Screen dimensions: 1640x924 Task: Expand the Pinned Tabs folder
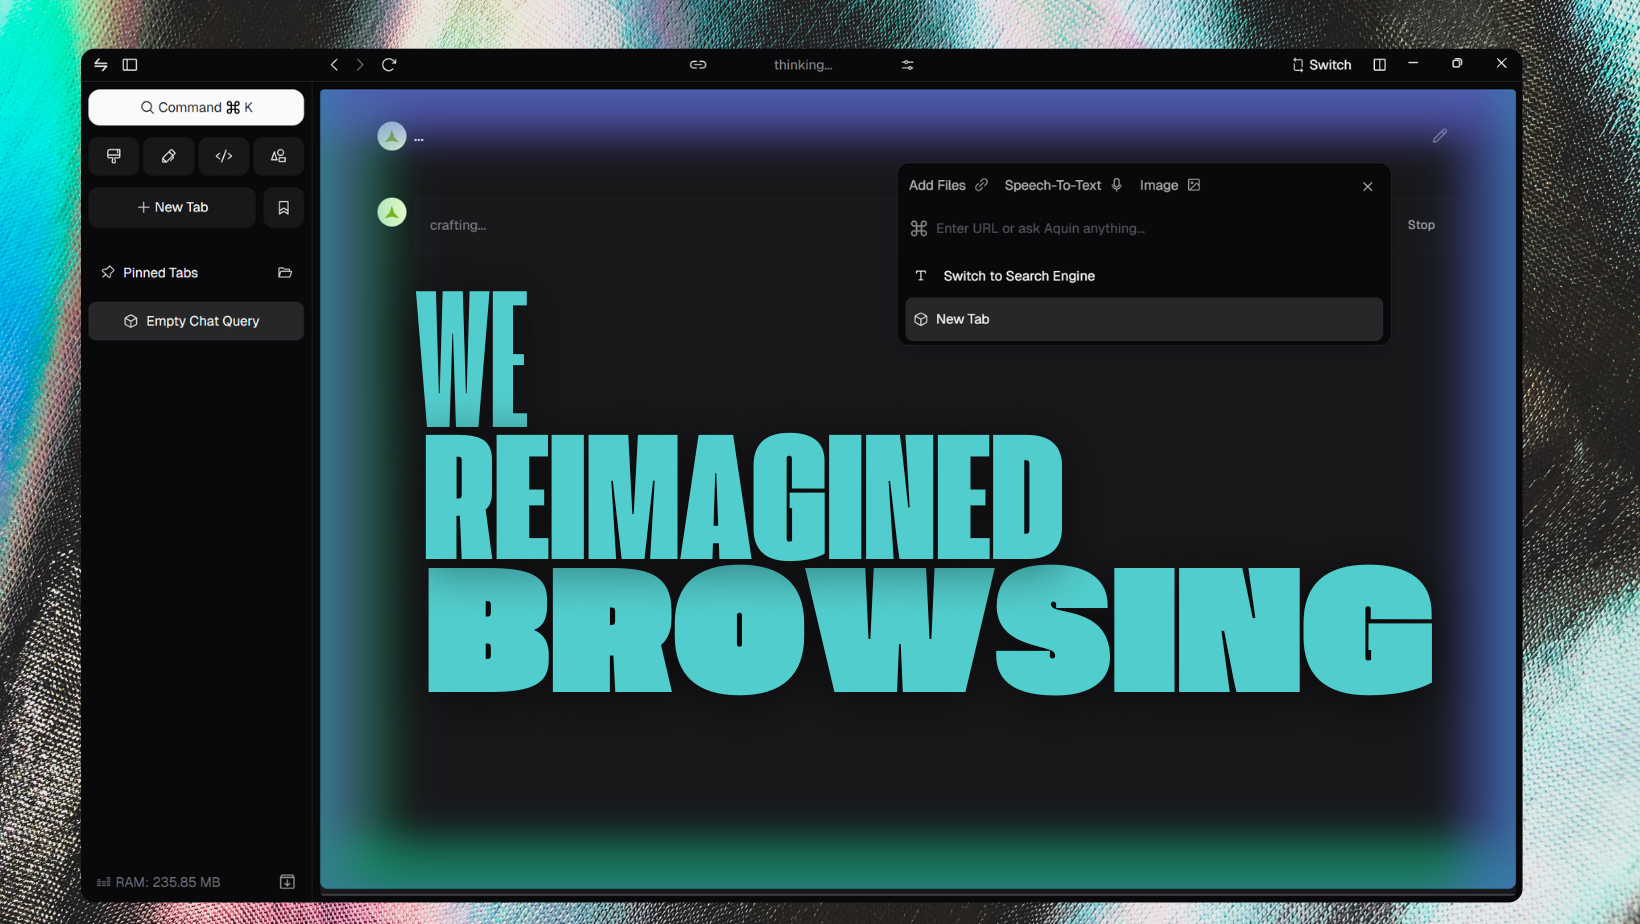(x=284, y=272)
